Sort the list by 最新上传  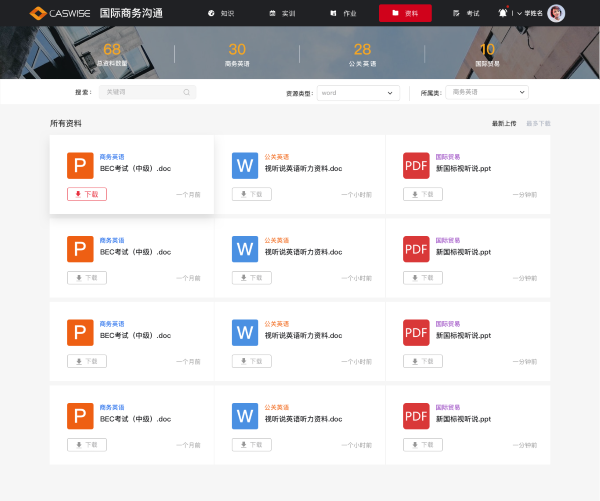point(504,123)
